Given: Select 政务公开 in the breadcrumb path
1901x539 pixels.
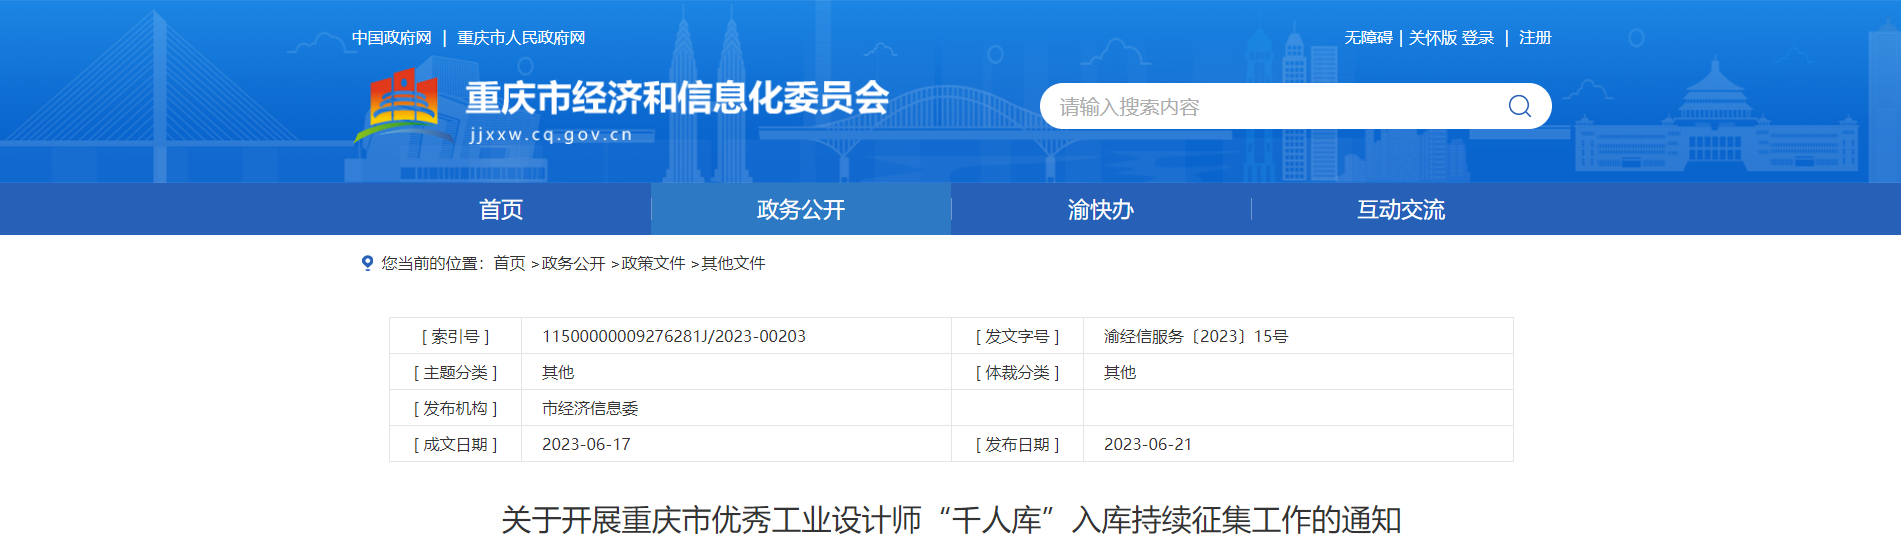Looking at the screenshot, I should coord(573,263).
